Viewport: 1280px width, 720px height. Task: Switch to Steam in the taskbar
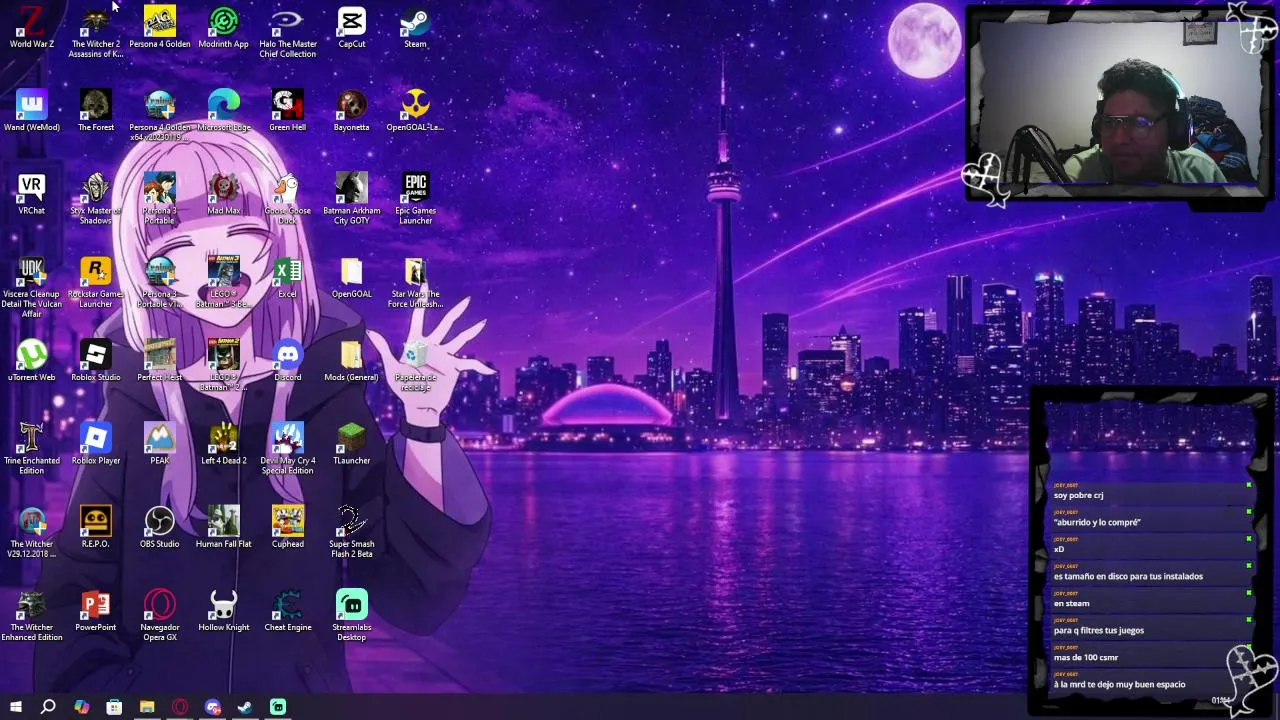[x=245, y=707]
